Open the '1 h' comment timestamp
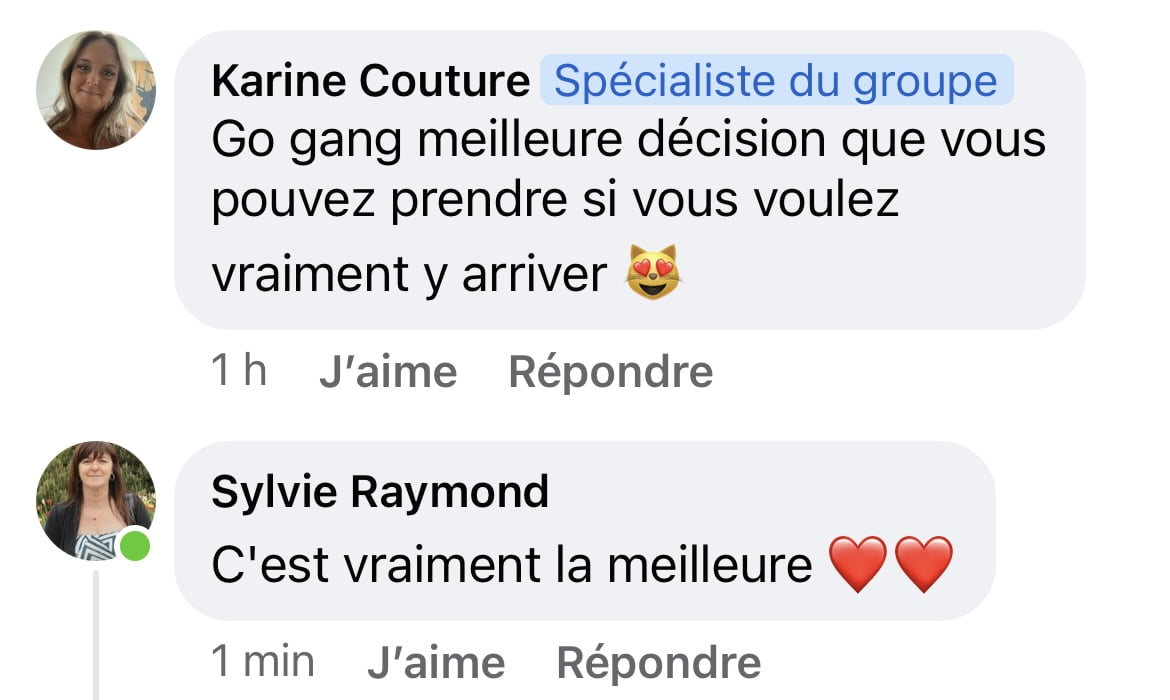Image resolution: width=1170 pixels, height=700 pixels. tap(239, 372)
